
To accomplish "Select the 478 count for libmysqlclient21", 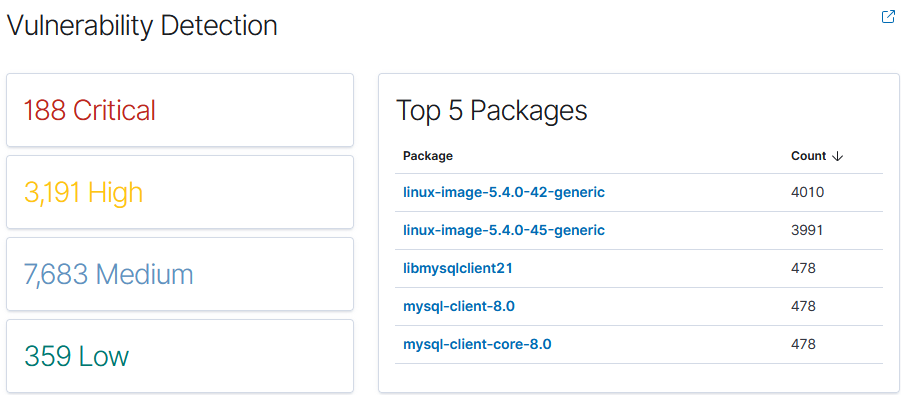I will coord(803,269).
